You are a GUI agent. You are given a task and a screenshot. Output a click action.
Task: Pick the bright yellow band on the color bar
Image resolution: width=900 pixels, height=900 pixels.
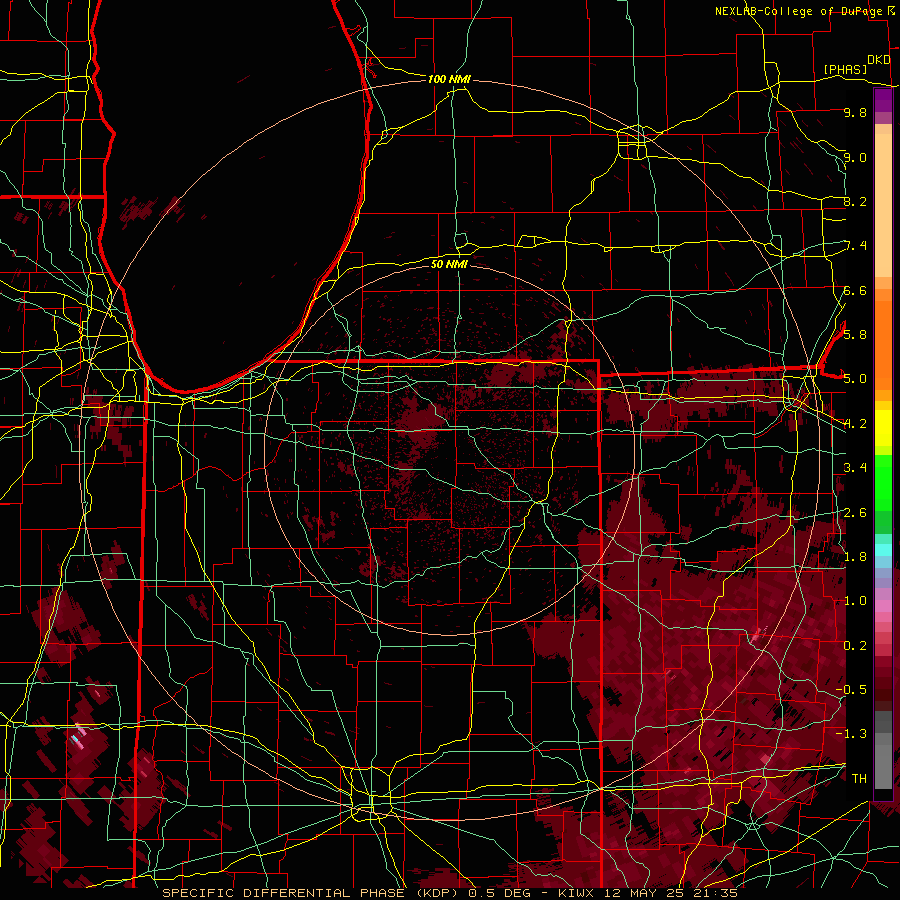[x=883, y=428]
